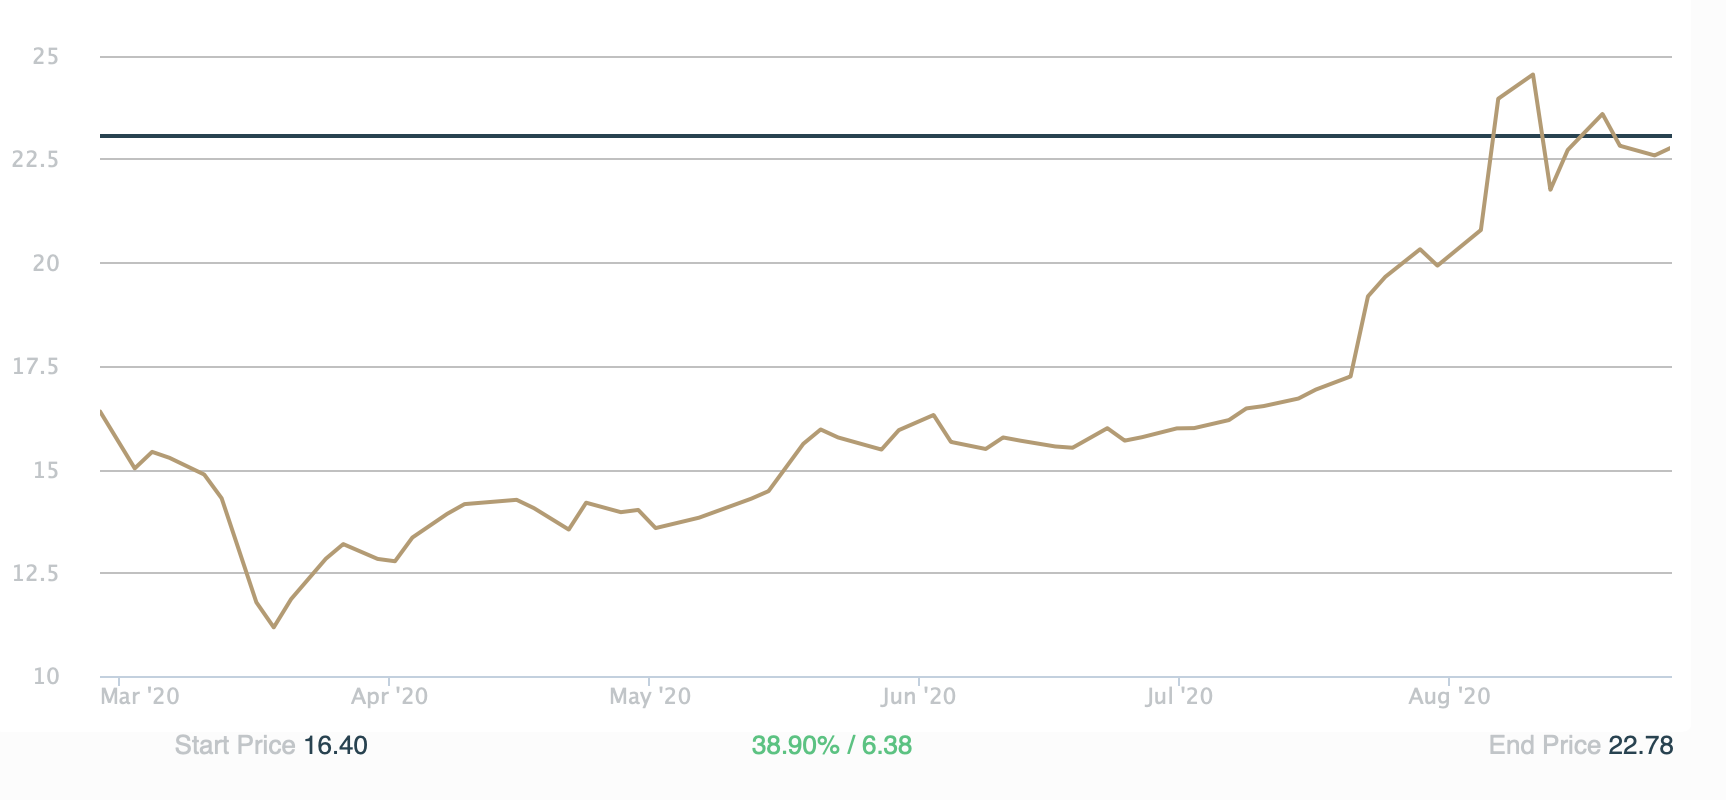The image size is (1726, 800).
Task: Click the 10 y-axis value label
Action: (x=46, y=677)
